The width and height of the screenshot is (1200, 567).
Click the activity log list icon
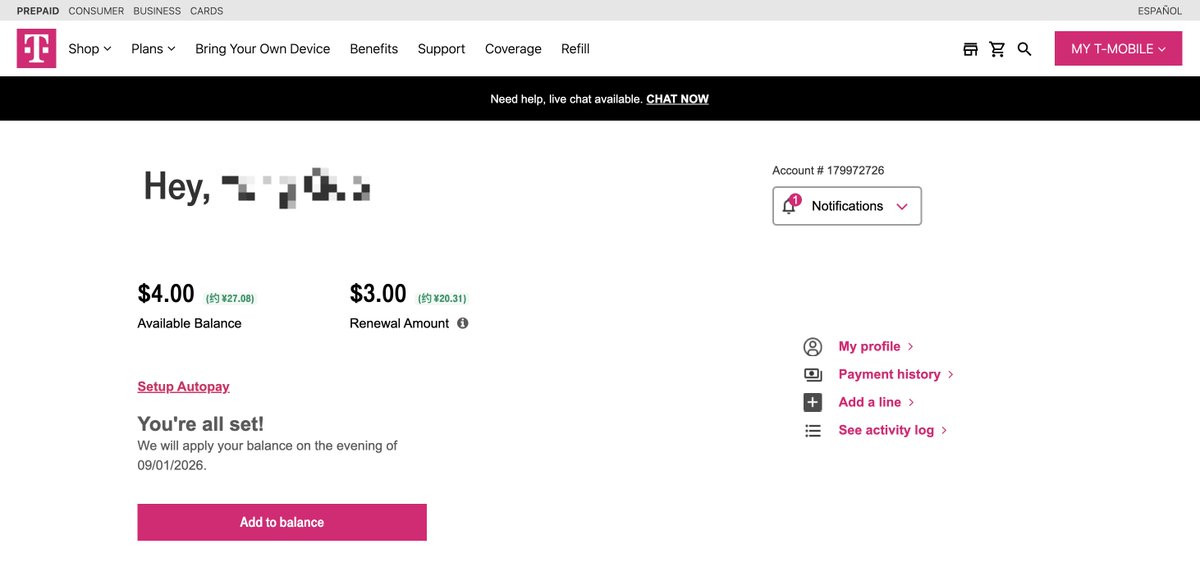click(813, 430)
